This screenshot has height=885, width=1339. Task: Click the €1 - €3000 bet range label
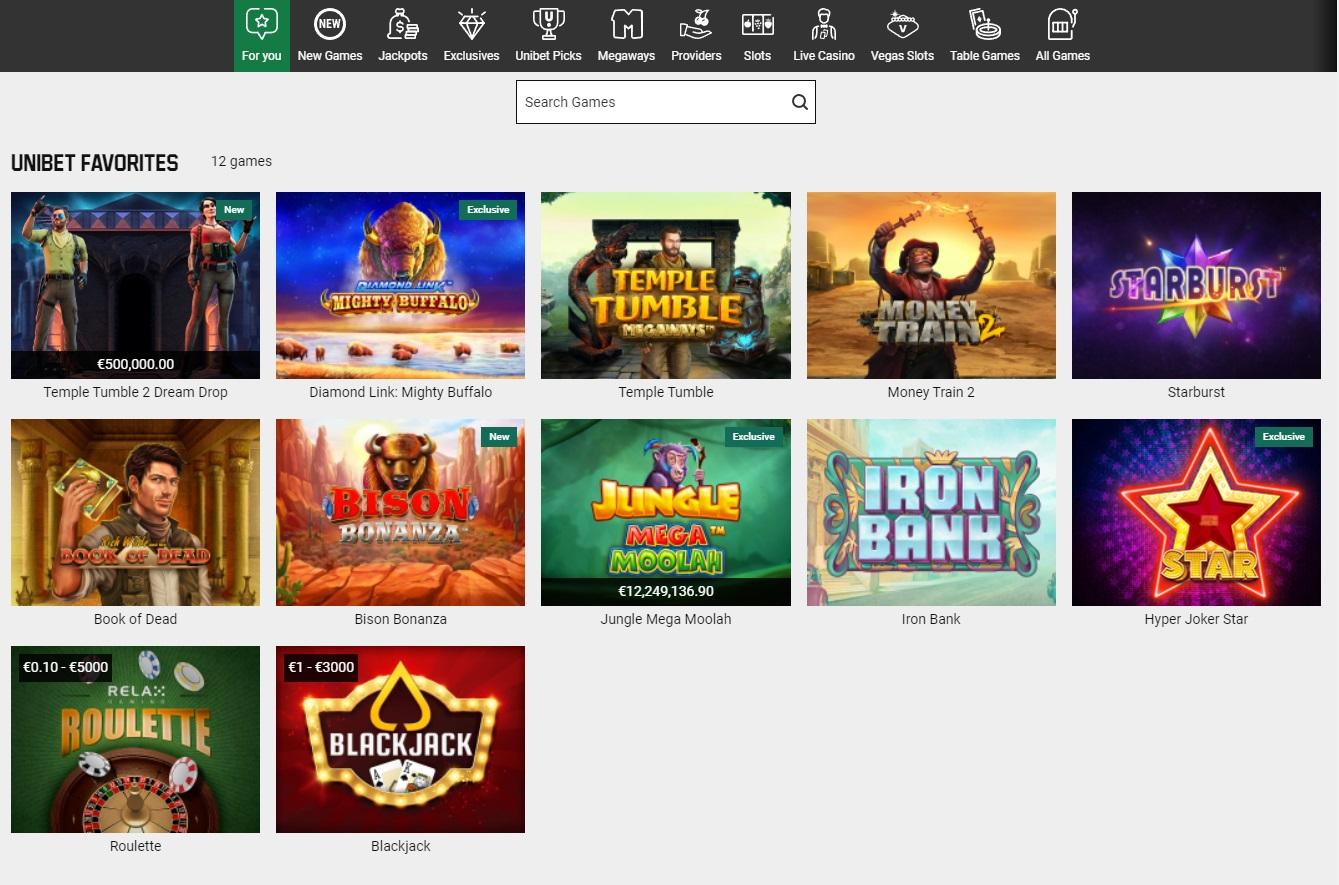(321, 667)
